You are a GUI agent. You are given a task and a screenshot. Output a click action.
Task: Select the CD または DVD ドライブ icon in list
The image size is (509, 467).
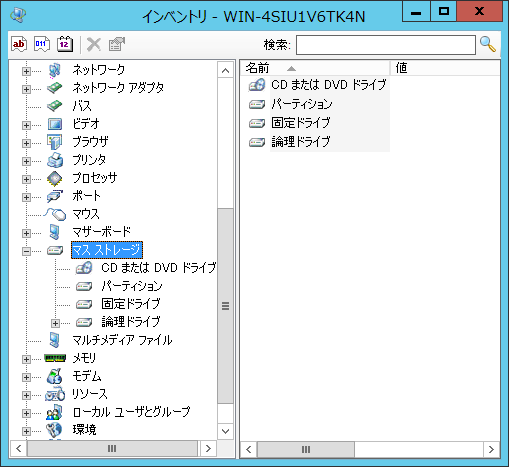click(257, 85)
